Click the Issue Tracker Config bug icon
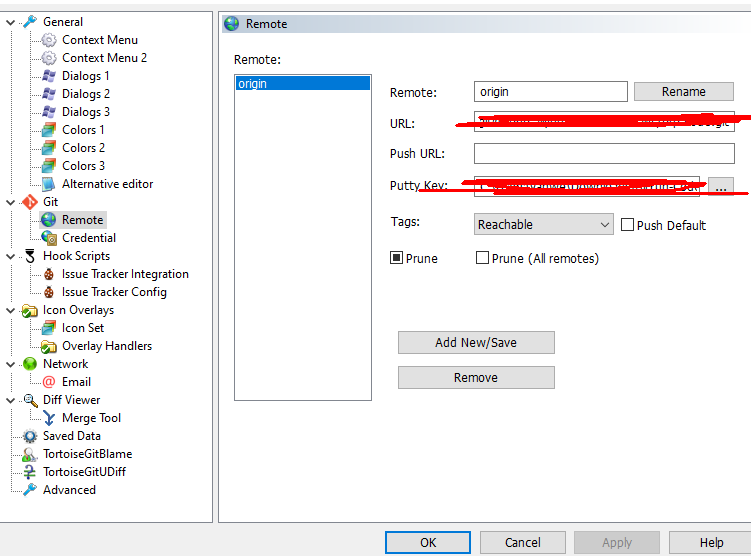The width and height of the screenshot is (751, 556). coord(49,292)
